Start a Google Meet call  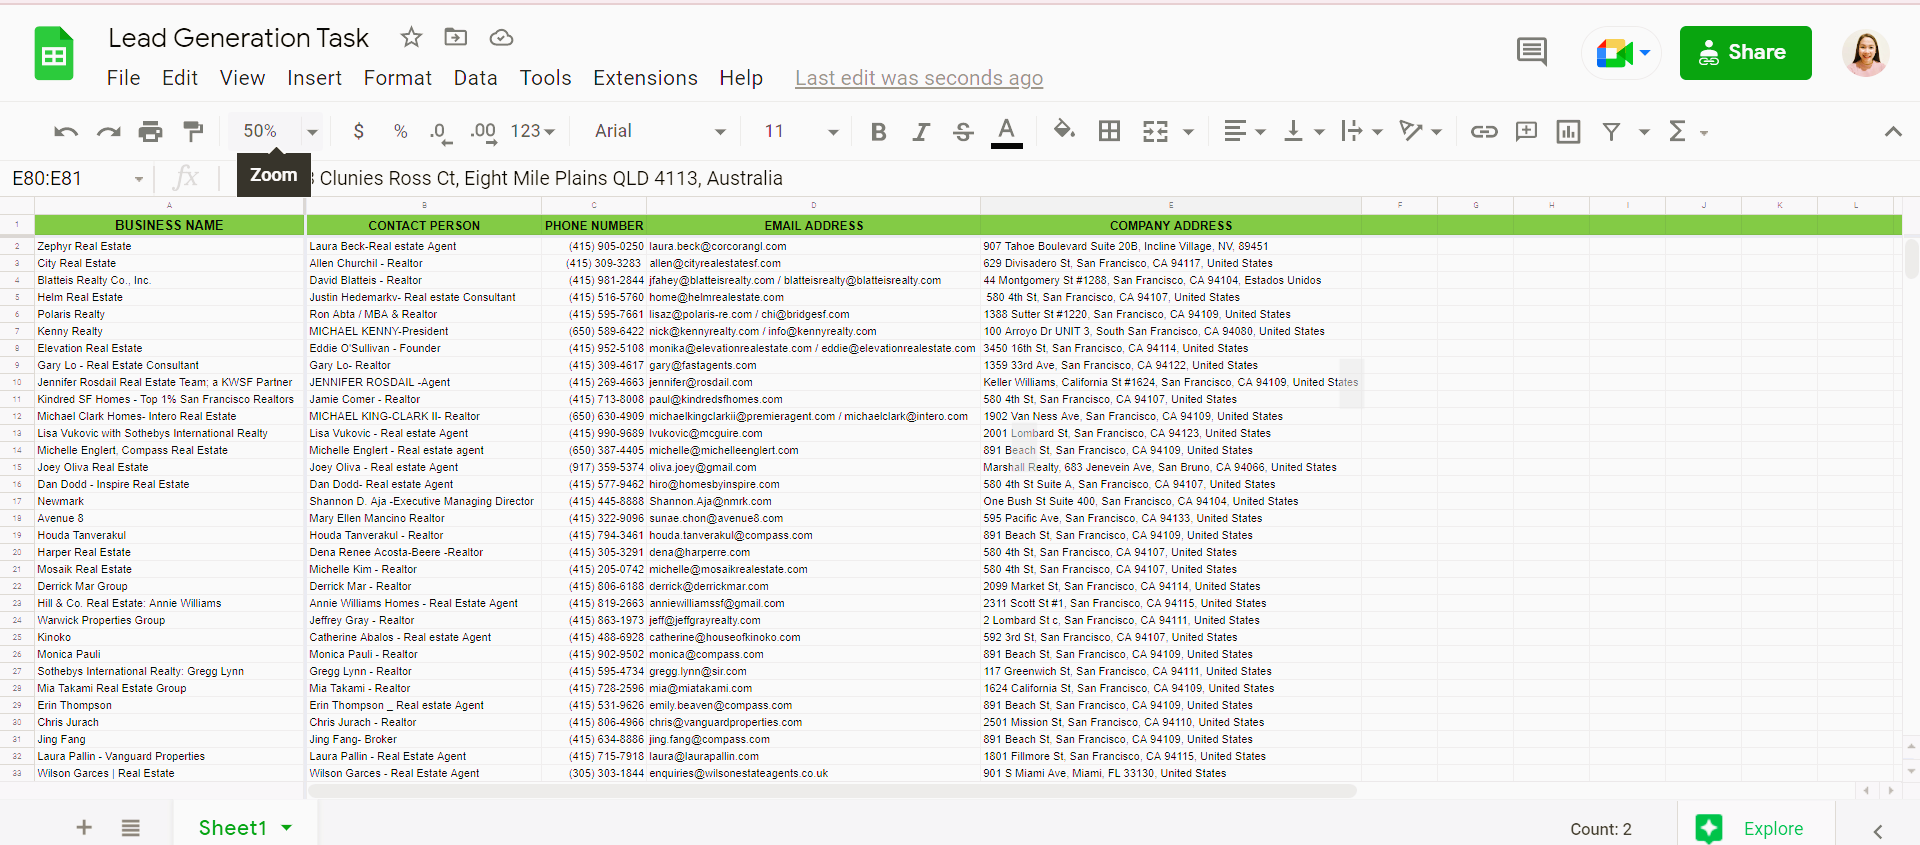point(1622,53)
